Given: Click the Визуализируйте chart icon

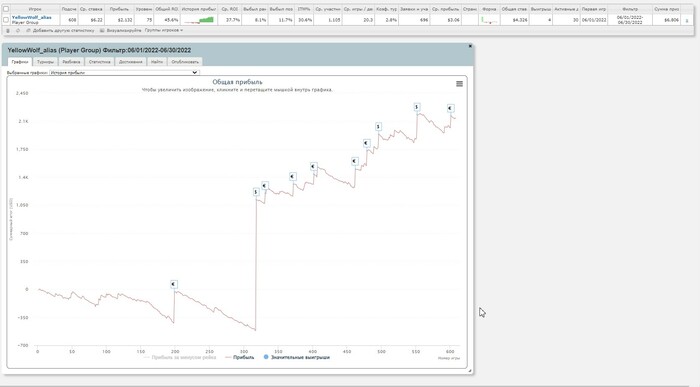Looking at the screenshot, I should point(102,31).
